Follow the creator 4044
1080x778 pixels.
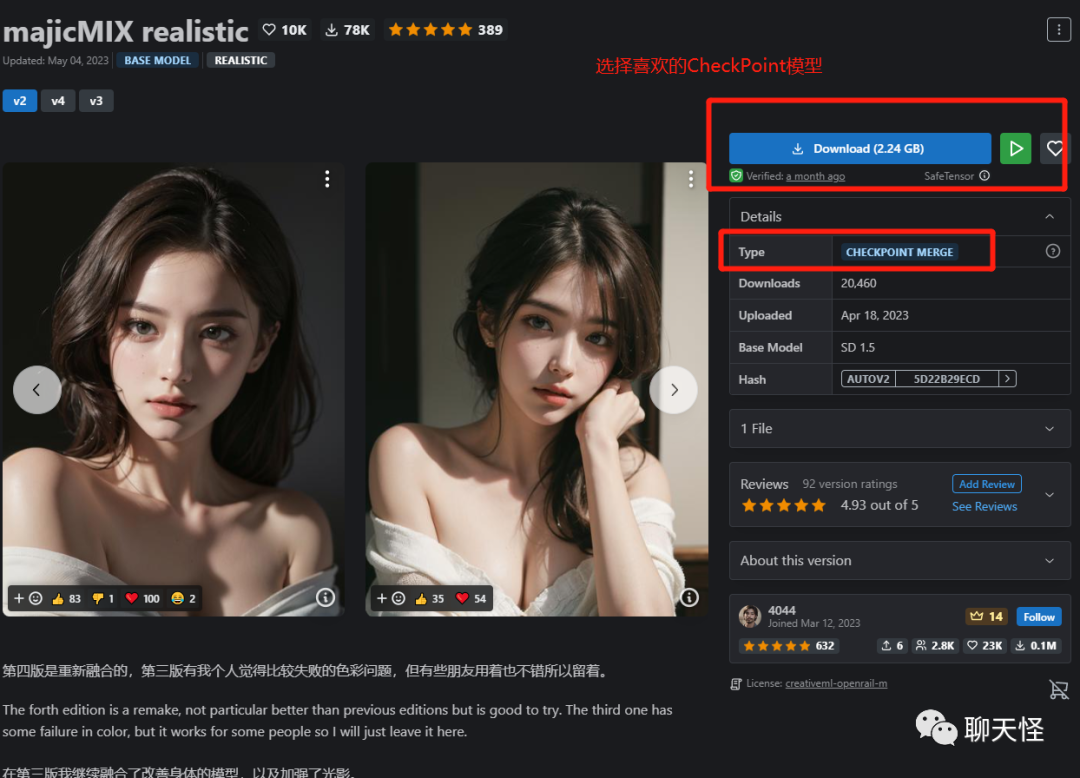[1039, 617]
